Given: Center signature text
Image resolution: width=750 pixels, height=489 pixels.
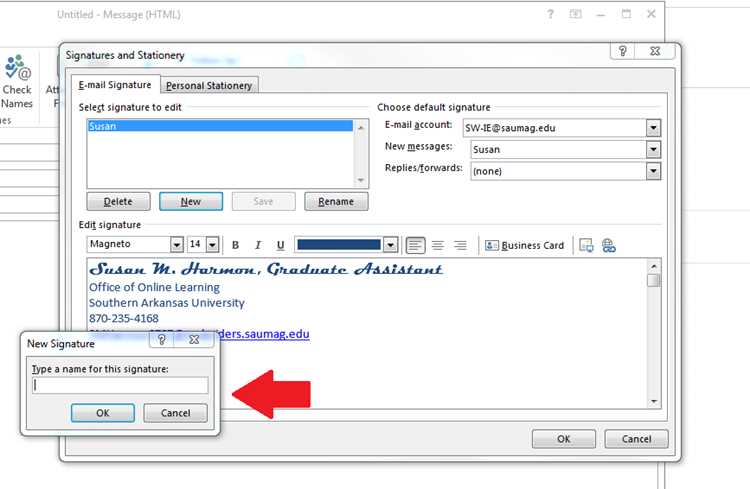Looking at the screenshot, I should [x=438, y=245].
